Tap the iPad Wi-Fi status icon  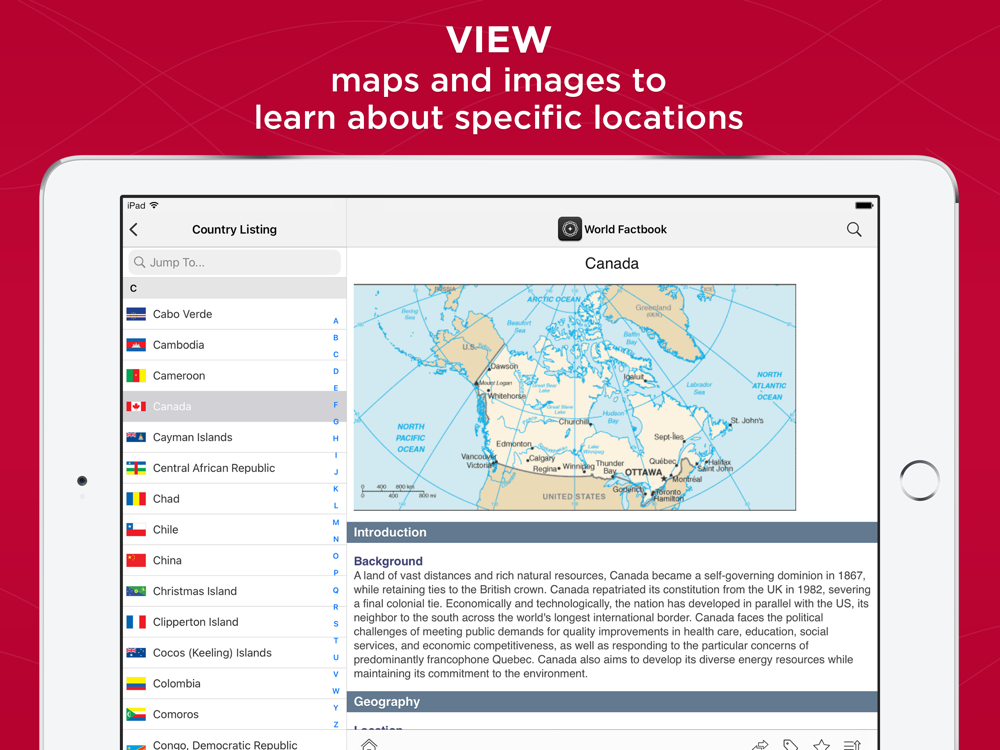tap(154, 205)
